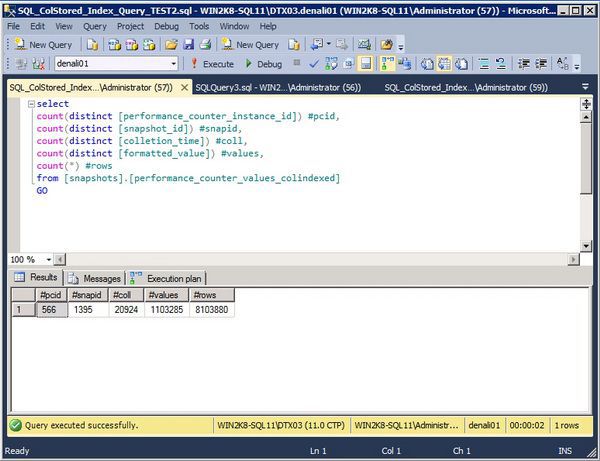Open the 100 % zoom dropdown
The width and height of the screenshot is (600, 461).
pyautogui.click(x=49, y=260)
